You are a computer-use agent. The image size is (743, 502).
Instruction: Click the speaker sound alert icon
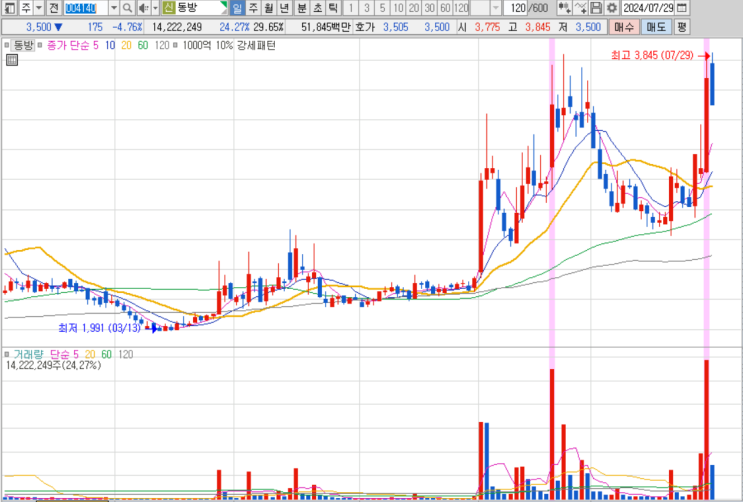click(144, 8)
